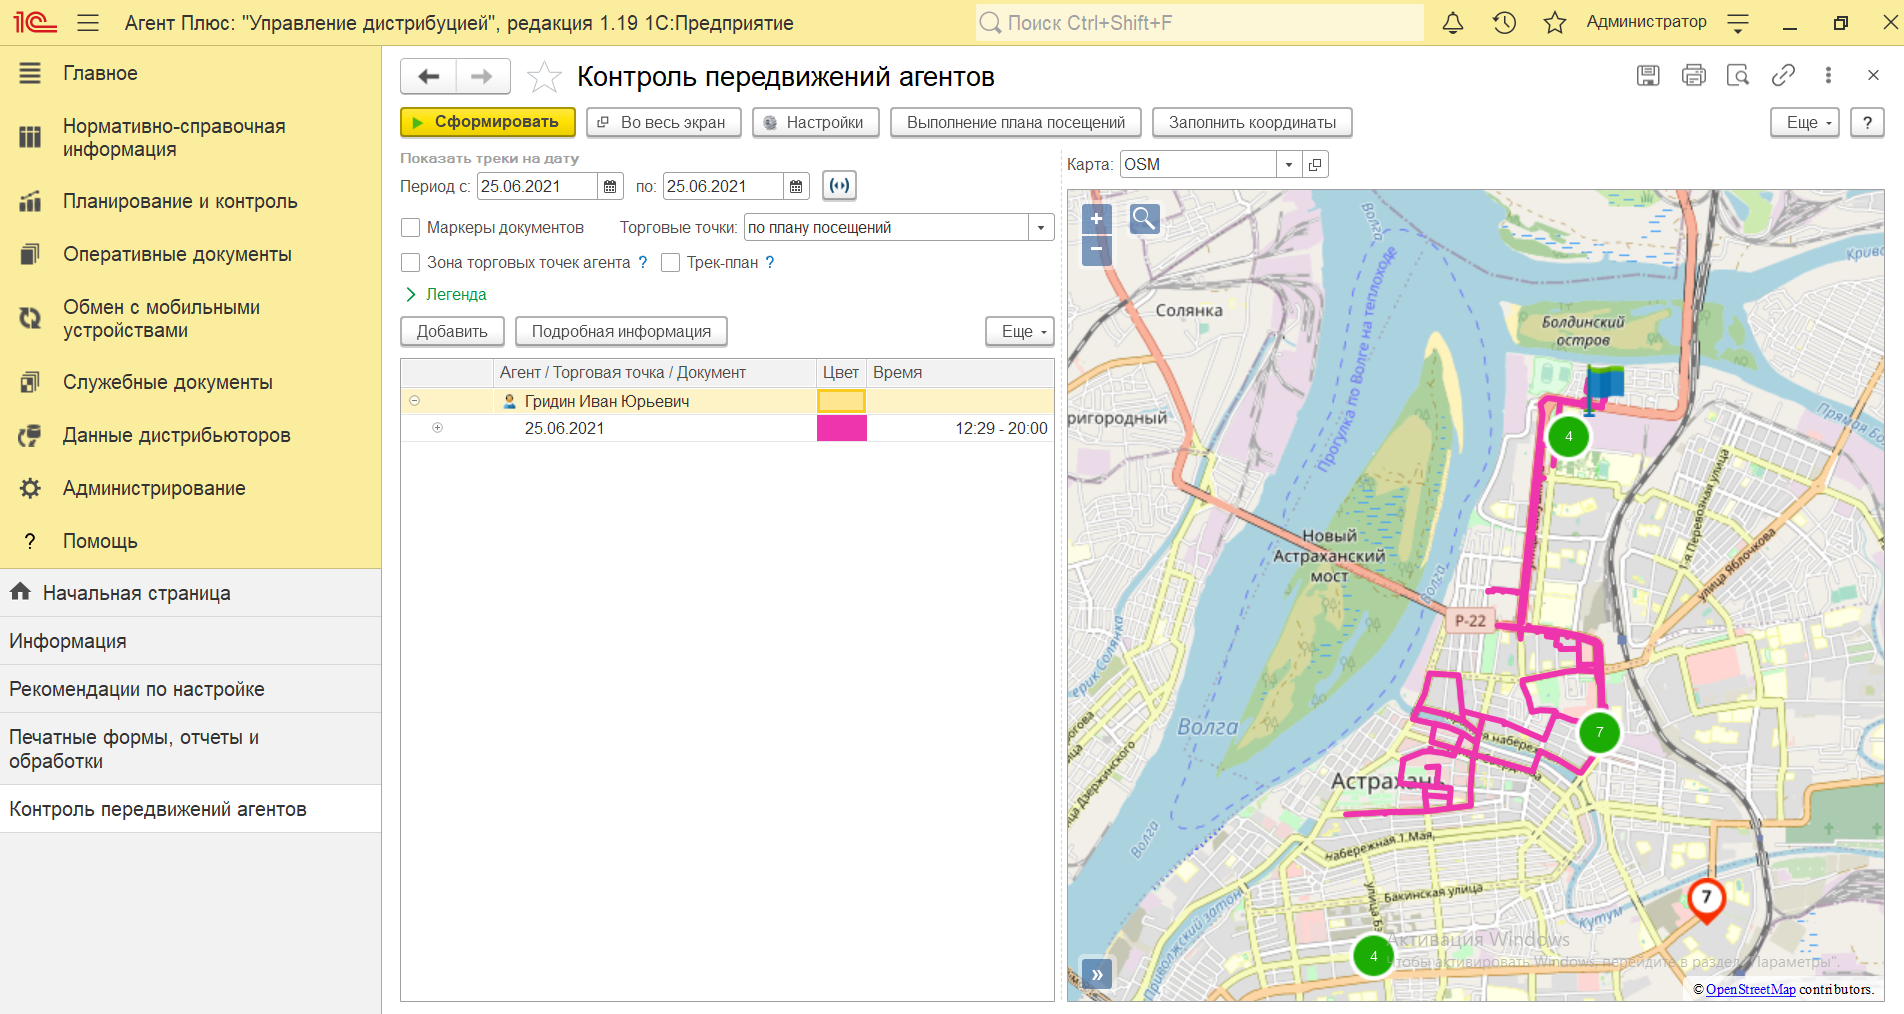This screenshot has width=1904, height=1014.
Task: Click help question mark for Зона торговых точек
Action: pos(642,262)
